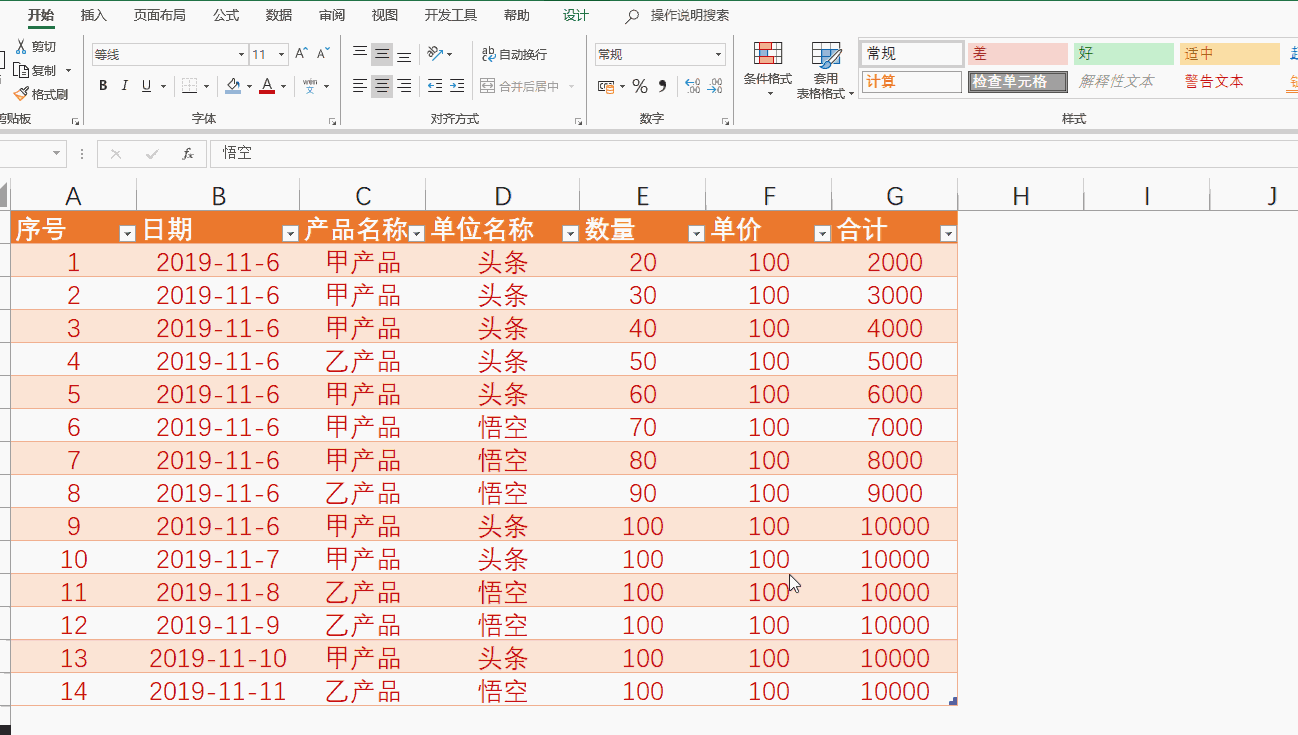Apply percent style
The width and height of the screenshot is (1298, 735).
(640, 86)
